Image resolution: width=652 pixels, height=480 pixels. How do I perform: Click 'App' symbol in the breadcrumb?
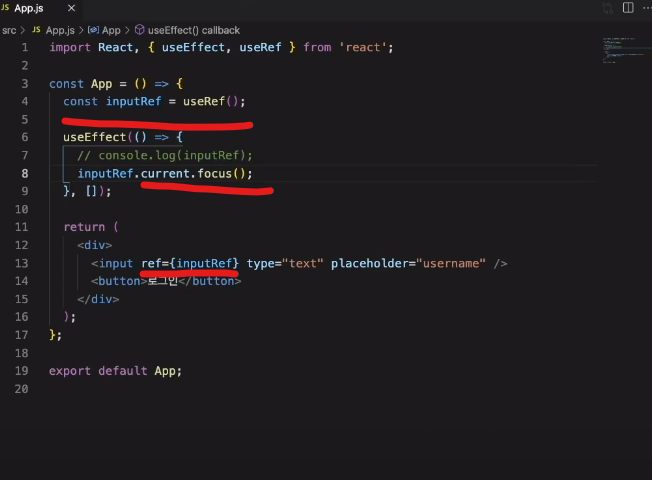click(111, 30)
